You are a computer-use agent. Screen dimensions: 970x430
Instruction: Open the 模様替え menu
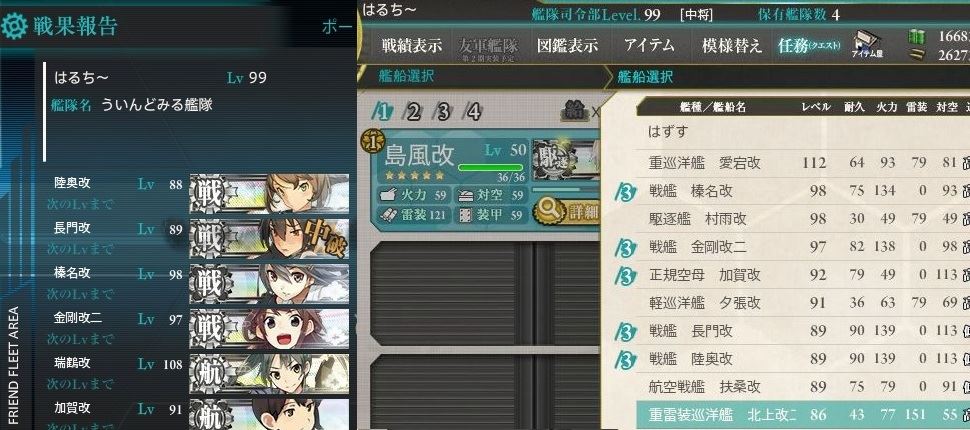point(732,46)
